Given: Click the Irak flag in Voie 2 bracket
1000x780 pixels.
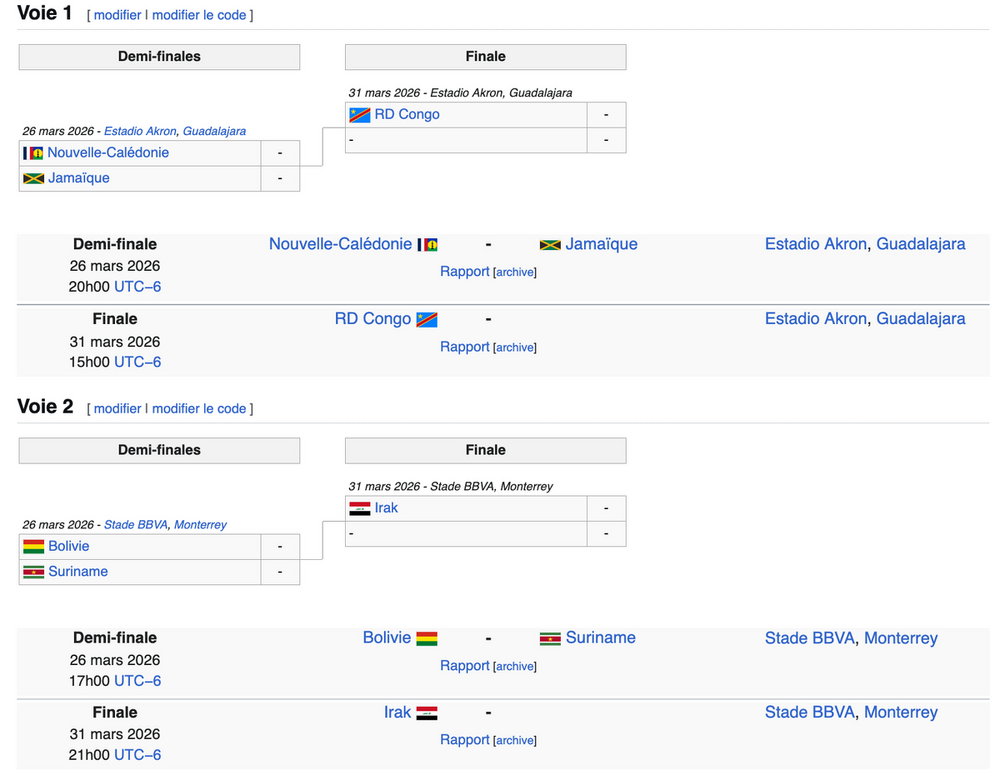Looking at the screenshot, I should click(x=360, y=508).
